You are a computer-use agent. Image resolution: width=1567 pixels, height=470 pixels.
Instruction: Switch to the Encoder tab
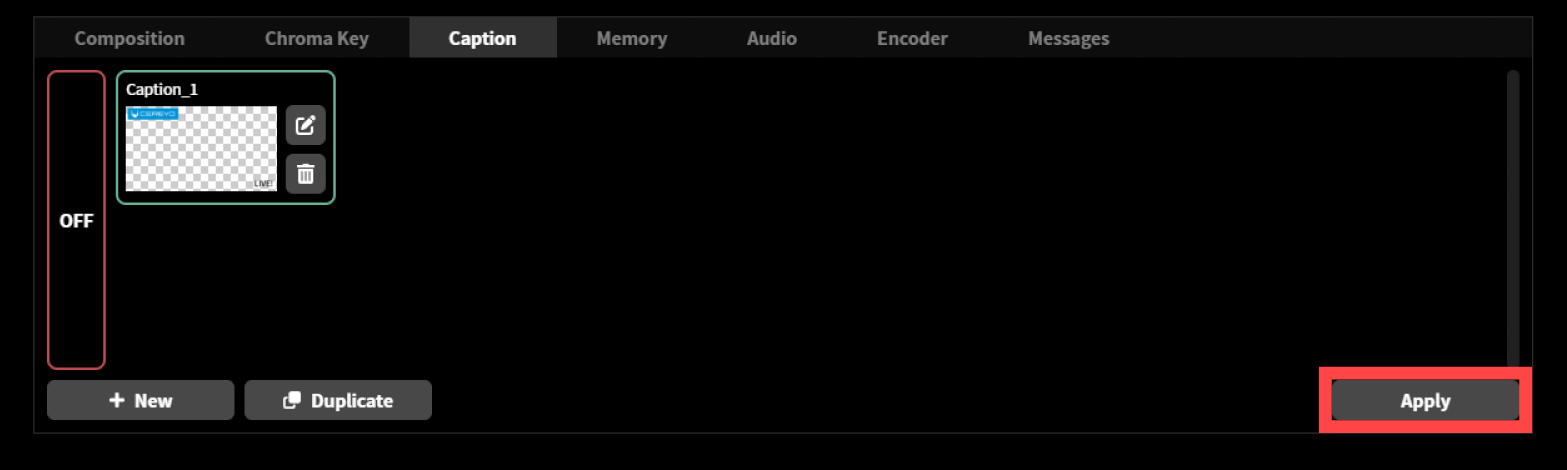click(x=913, y=39)
